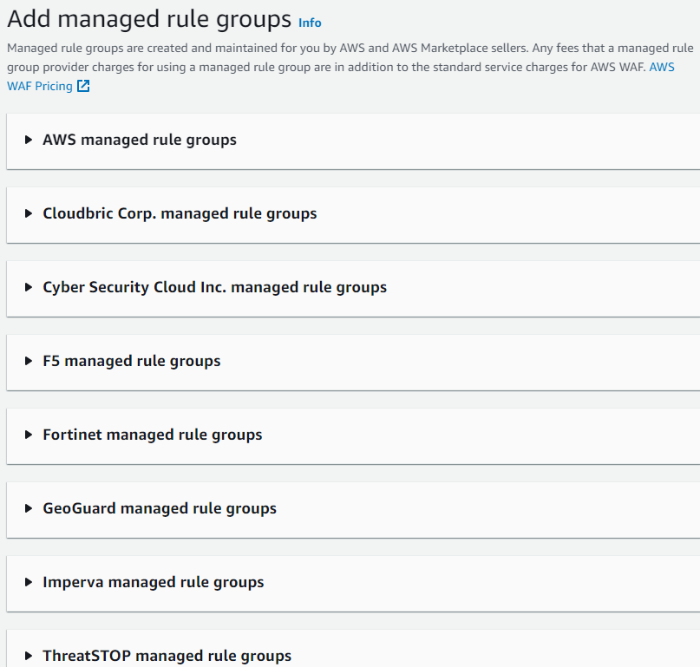Select the 'F5 managed rule groups' heading text
The width and height of the screenshot is (700, 667).
[x=131, y=361]
